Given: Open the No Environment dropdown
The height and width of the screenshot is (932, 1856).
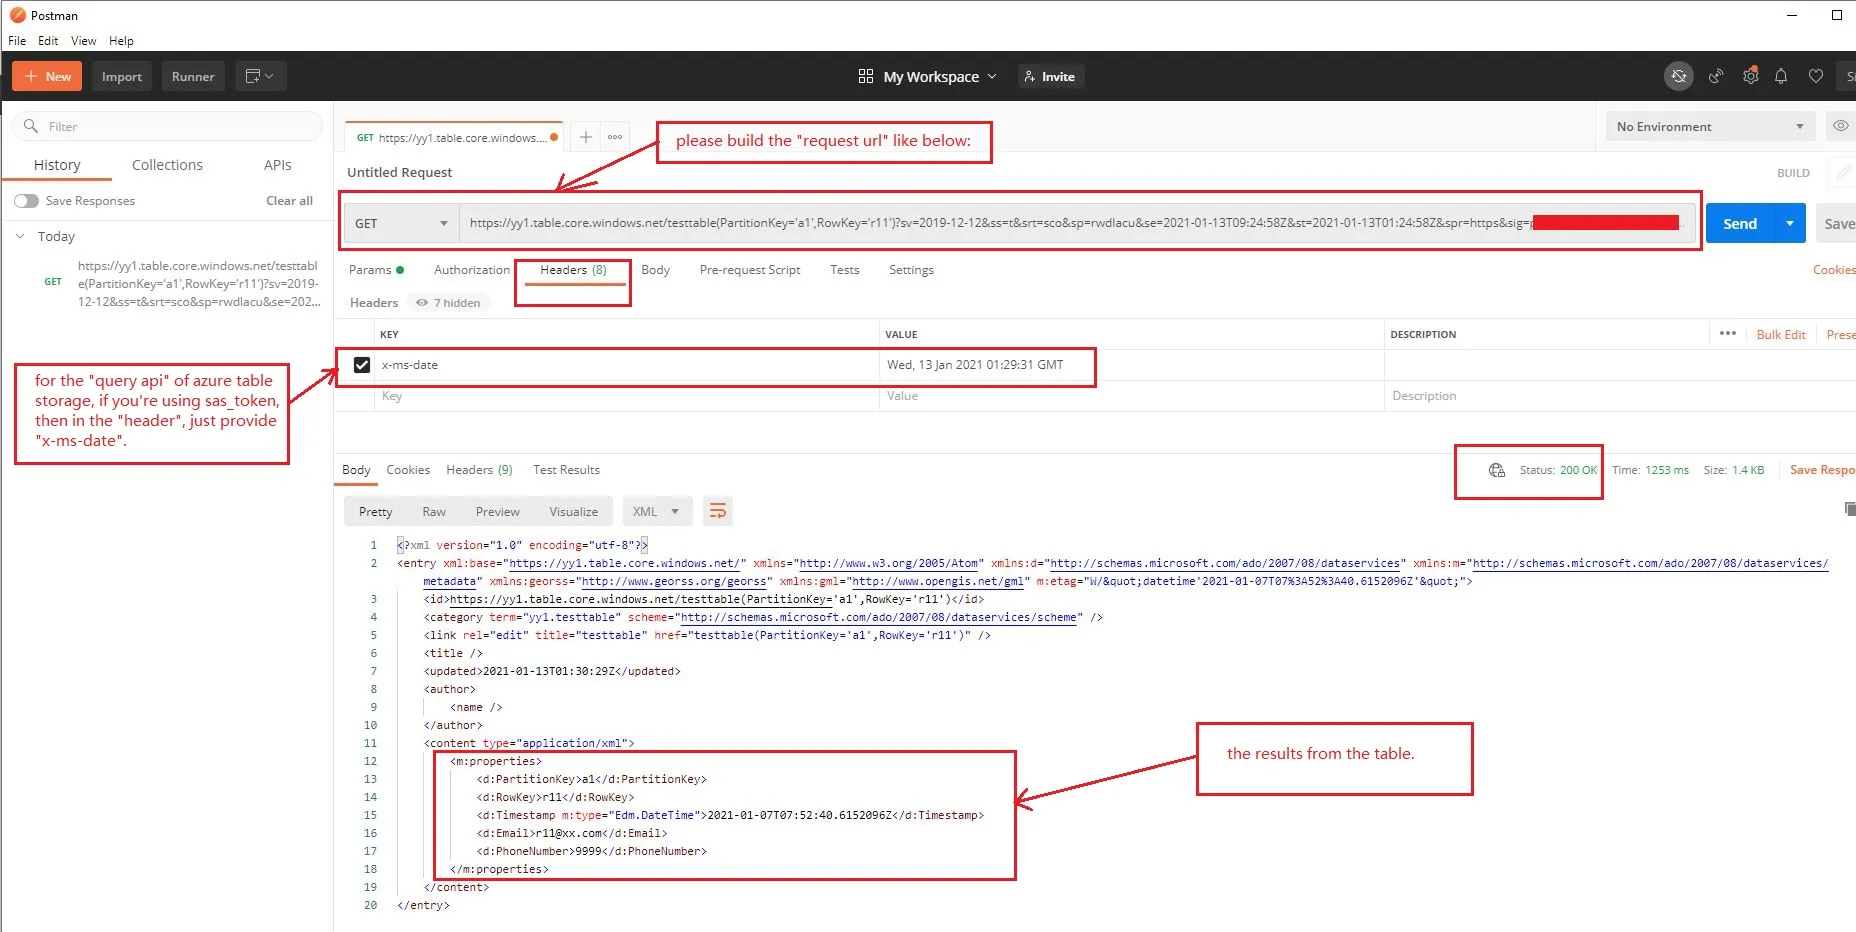Looking at the screenshot, I should pyautogui.click(x=1710, y=126).
